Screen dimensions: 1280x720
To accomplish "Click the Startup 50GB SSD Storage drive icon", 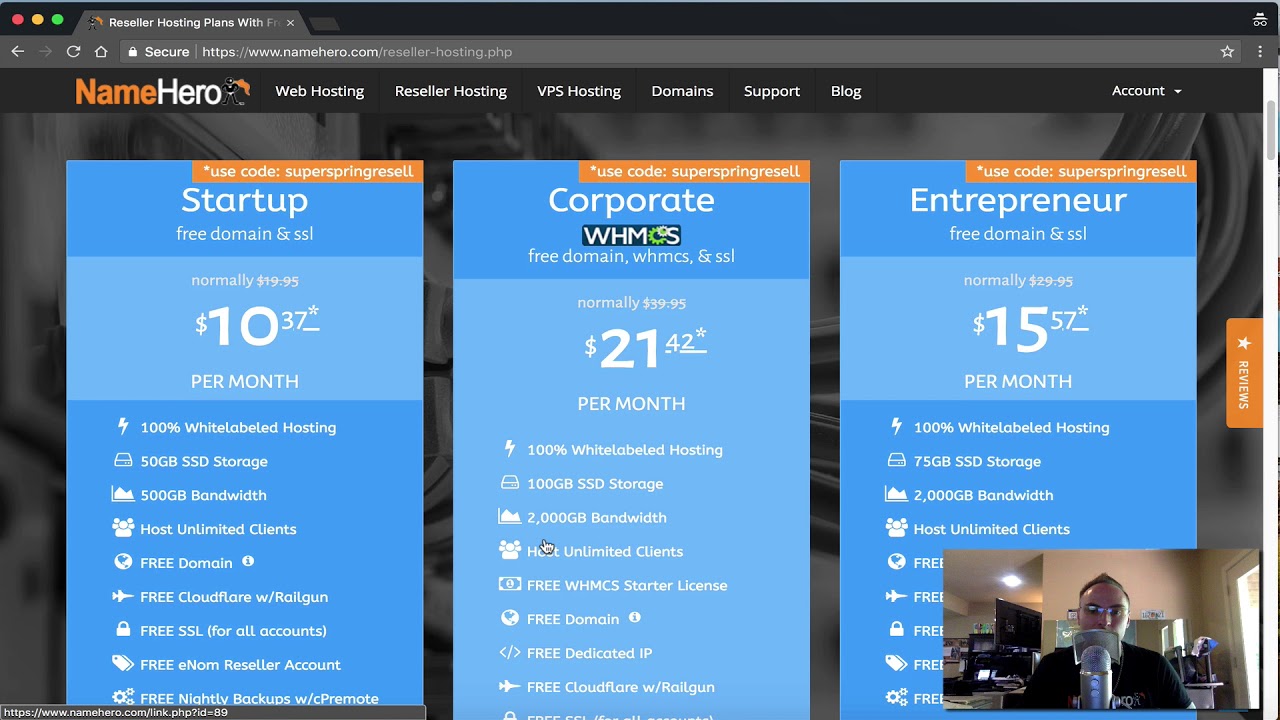I will [123, 461].
